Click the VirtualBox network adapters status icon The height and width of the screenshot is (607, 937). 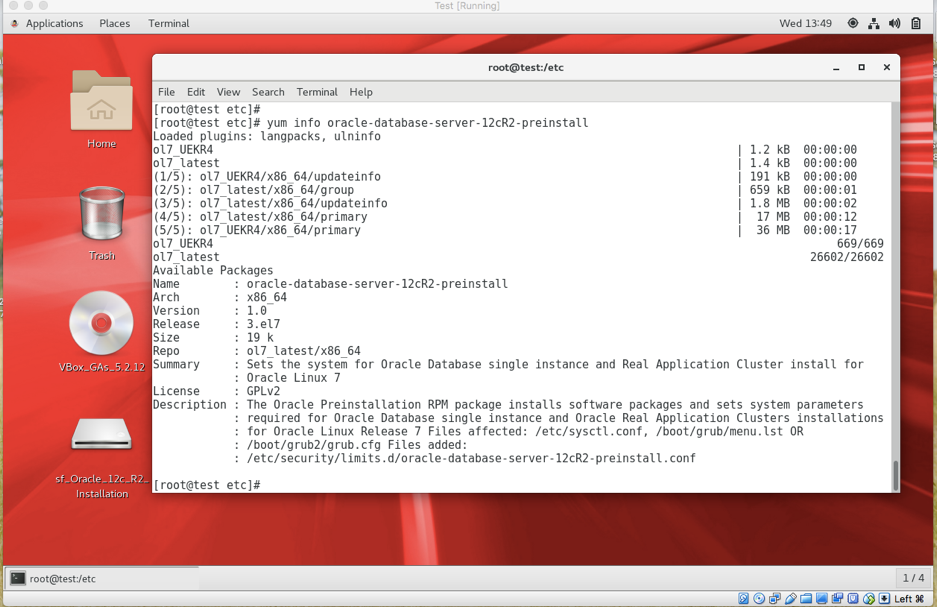pyautogui.click(x=775, y=598)
